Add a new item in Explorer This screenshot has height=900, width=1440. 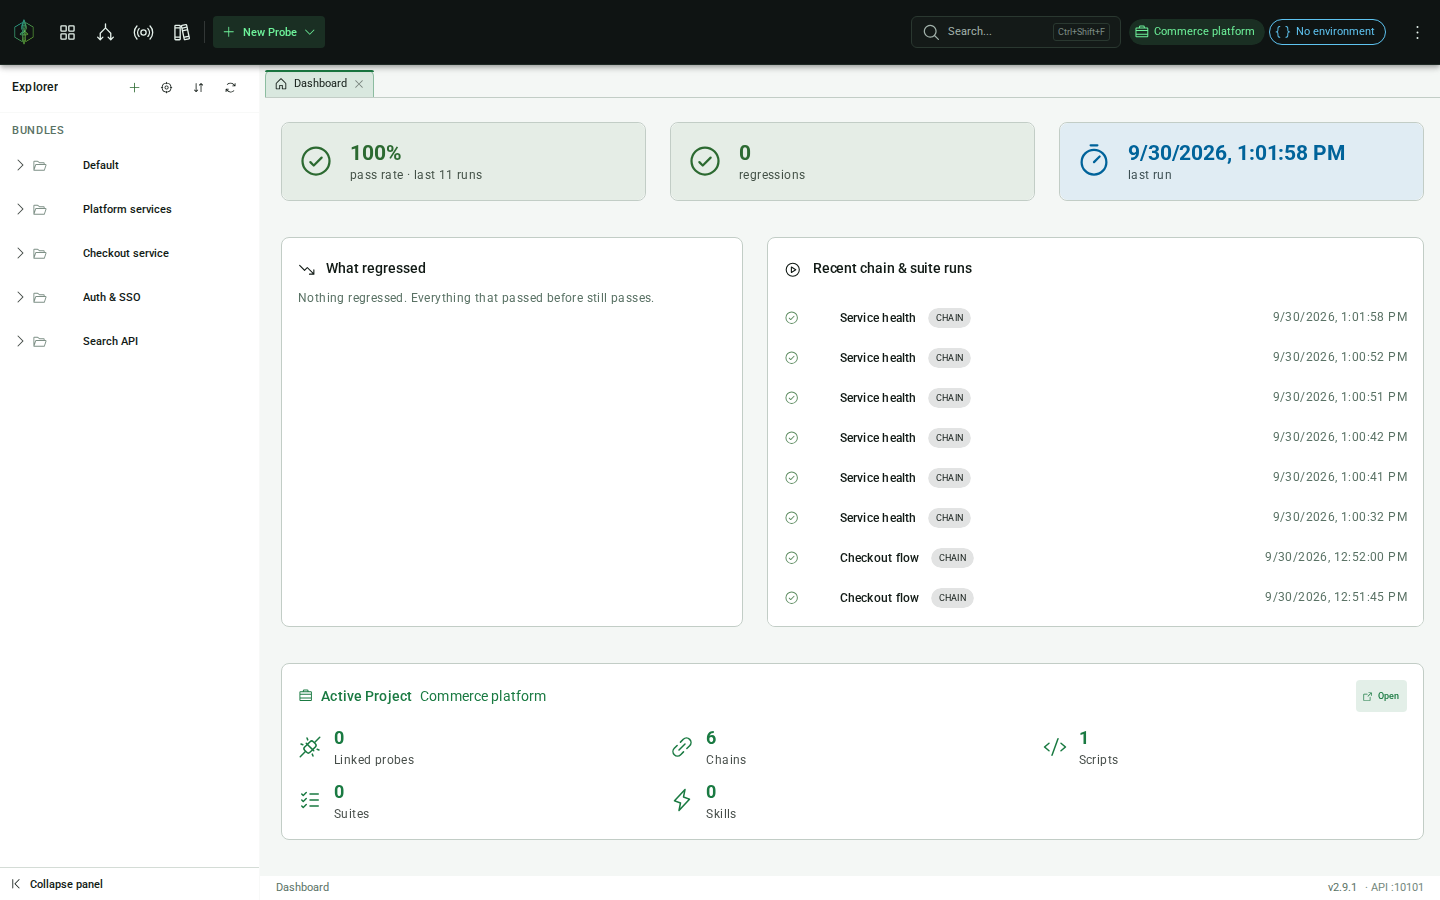[134, 88]
